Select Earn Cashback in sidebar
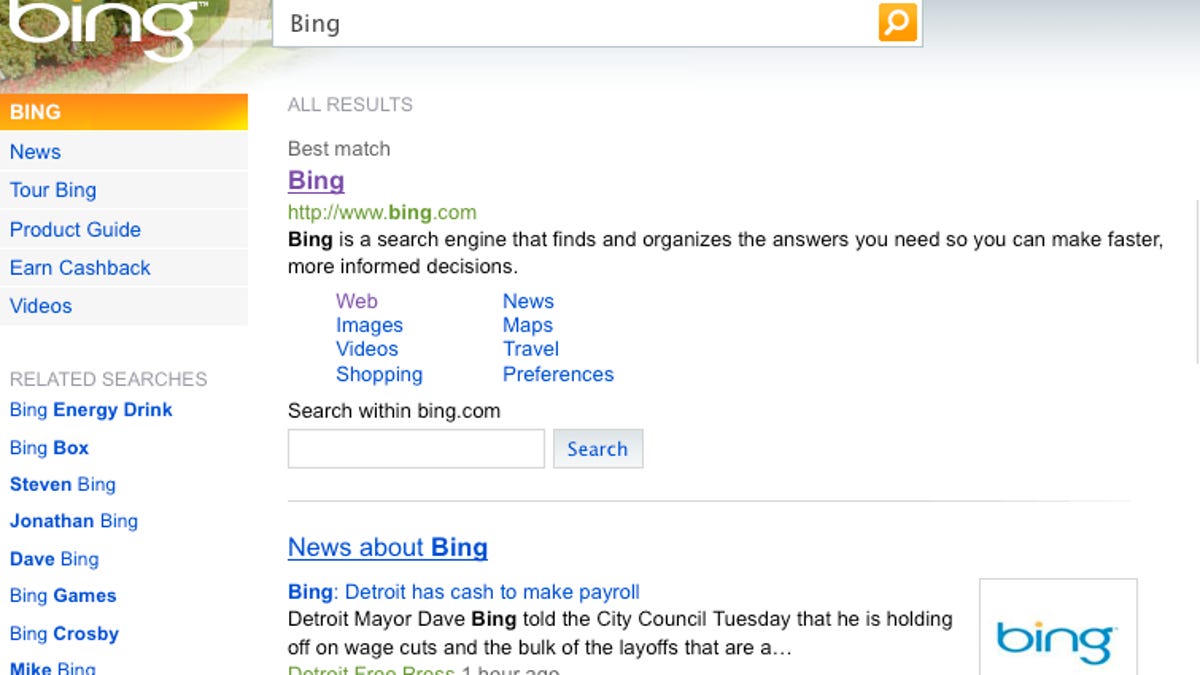Viewport: 1200px width, 675px height. click(x=80, y=268)
